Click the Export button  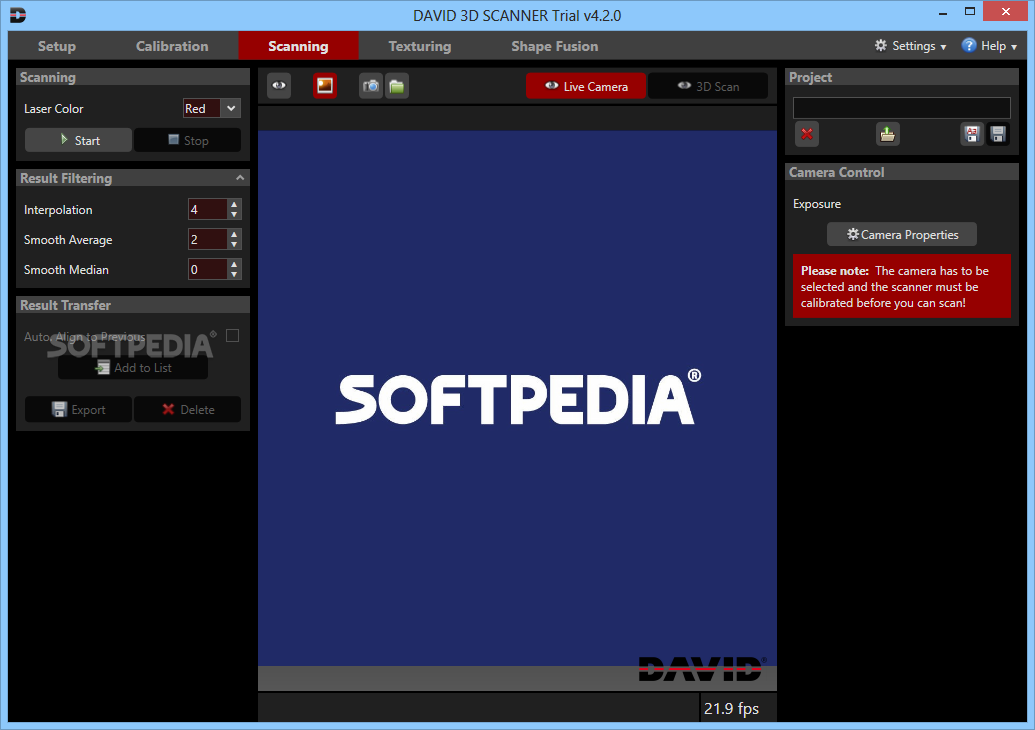[x=79, y=409]
